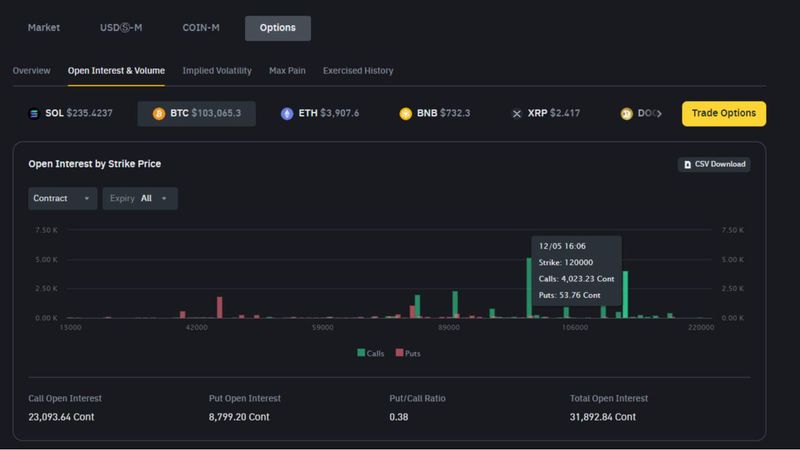Image resolution: width=800 pixels, height=450 pixels.
Task: Click the Put/Call Ratio value 0.38
Action: click(398, 417)
